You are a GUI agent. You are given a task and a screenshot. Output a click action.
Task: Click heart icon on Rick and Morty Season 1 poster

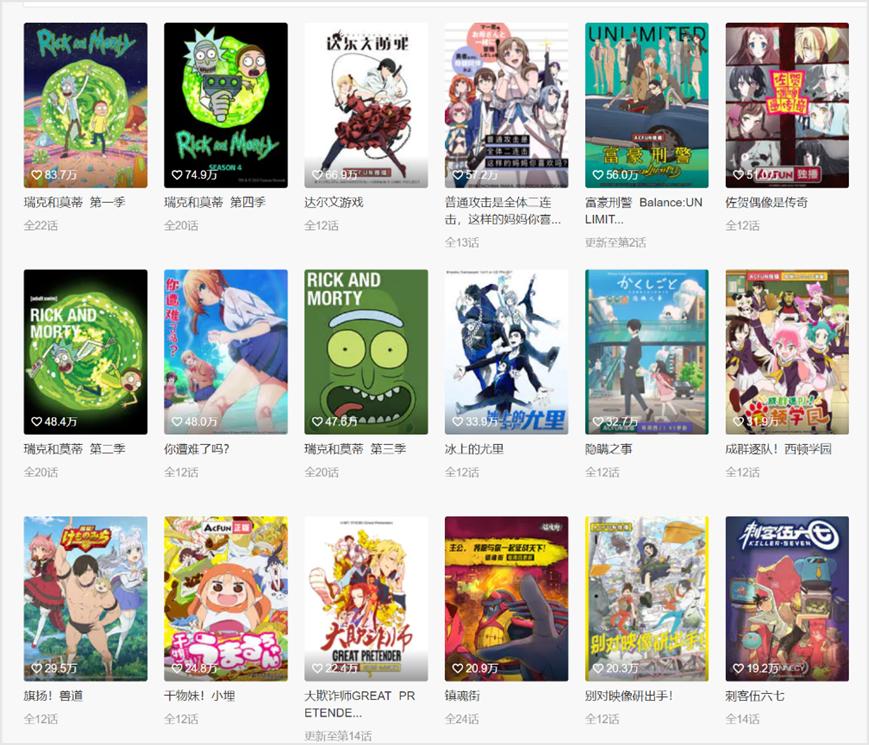pyautogui.click(x=37, y=175)
